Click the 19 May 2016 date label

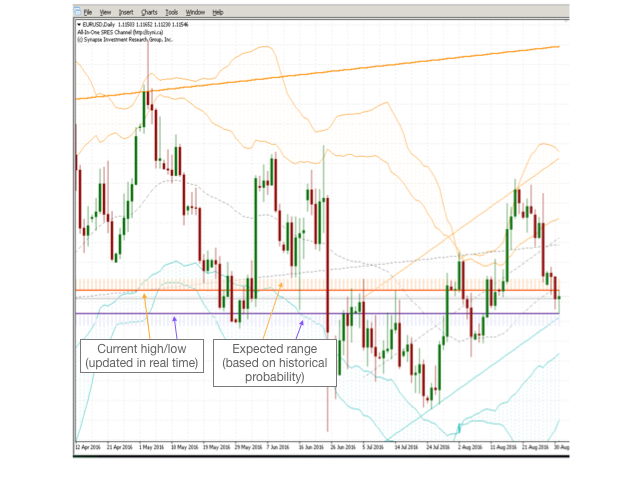tap(217, 447)
